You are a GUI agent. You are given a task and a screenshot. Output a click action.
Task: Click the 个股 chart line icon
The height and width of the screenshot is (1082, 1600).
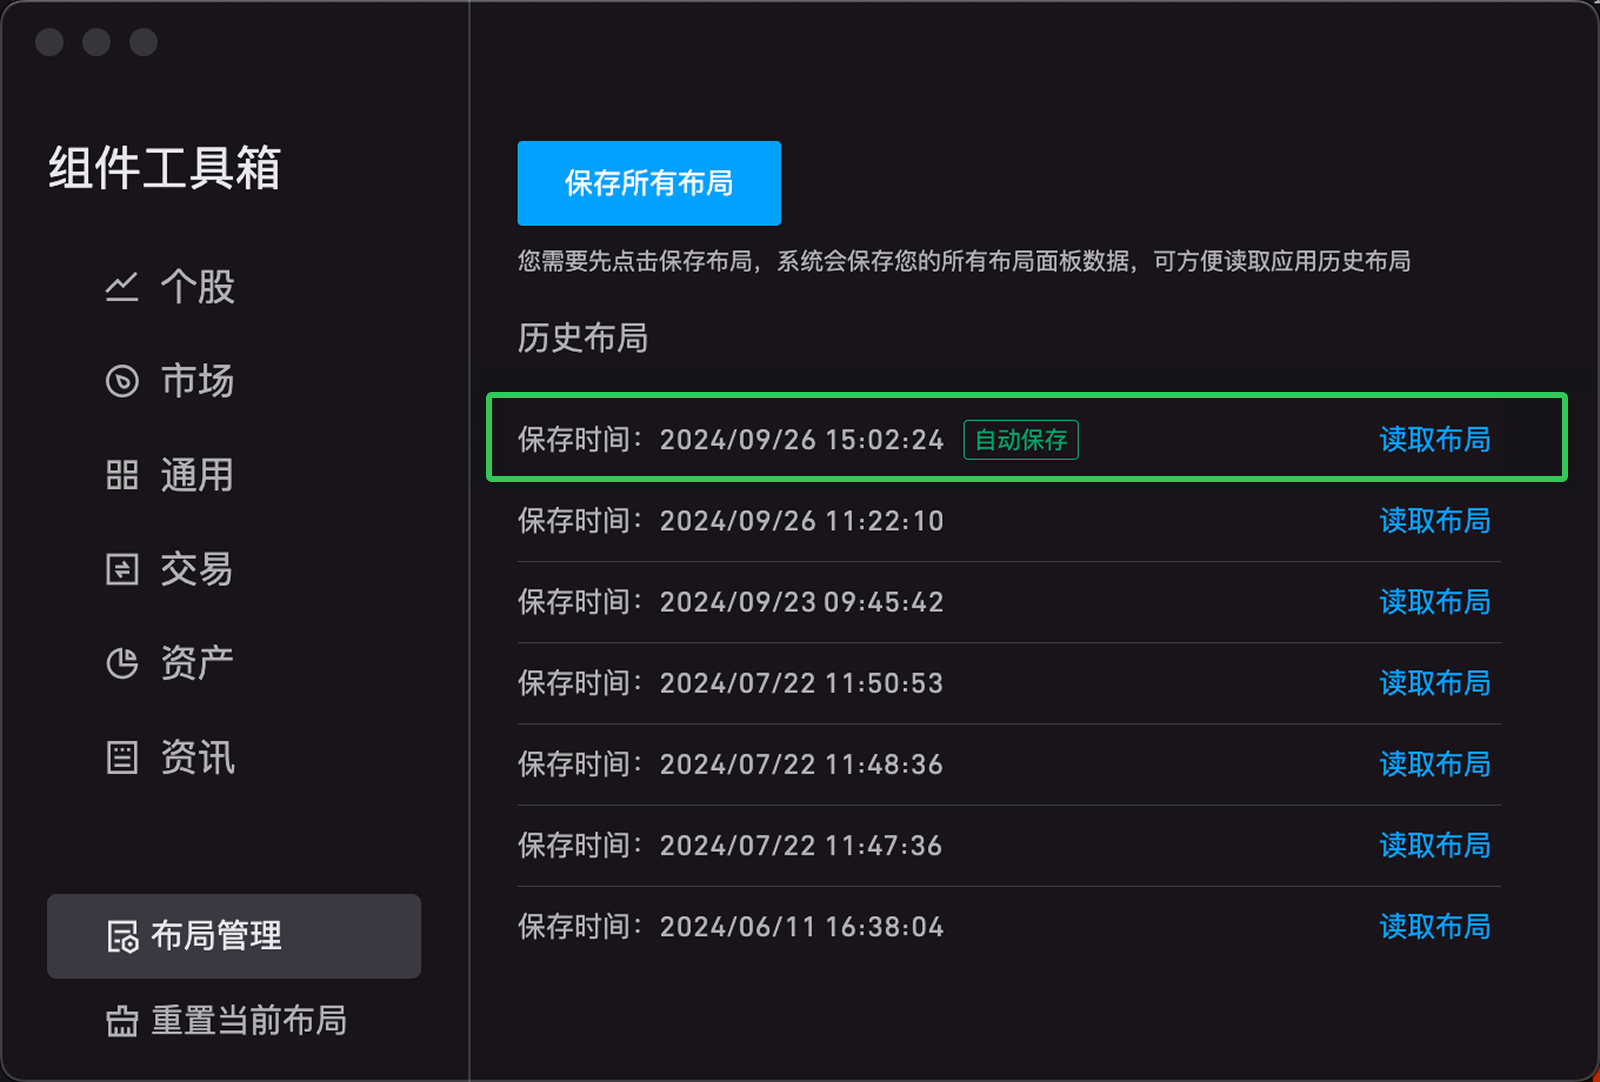[x=122, y=287]
